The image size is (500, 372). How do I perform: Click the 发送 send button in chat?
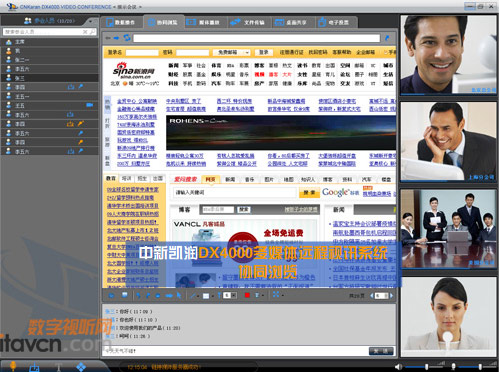(381, 351)
